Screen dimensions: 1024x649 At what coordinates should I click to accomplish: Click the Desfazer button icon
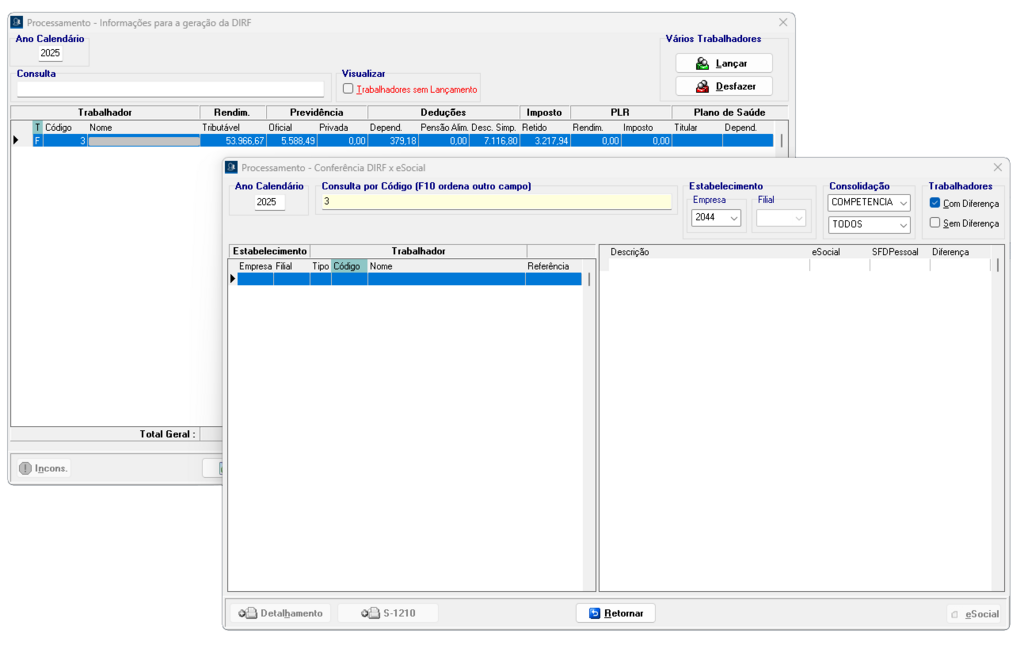point(703,86)
